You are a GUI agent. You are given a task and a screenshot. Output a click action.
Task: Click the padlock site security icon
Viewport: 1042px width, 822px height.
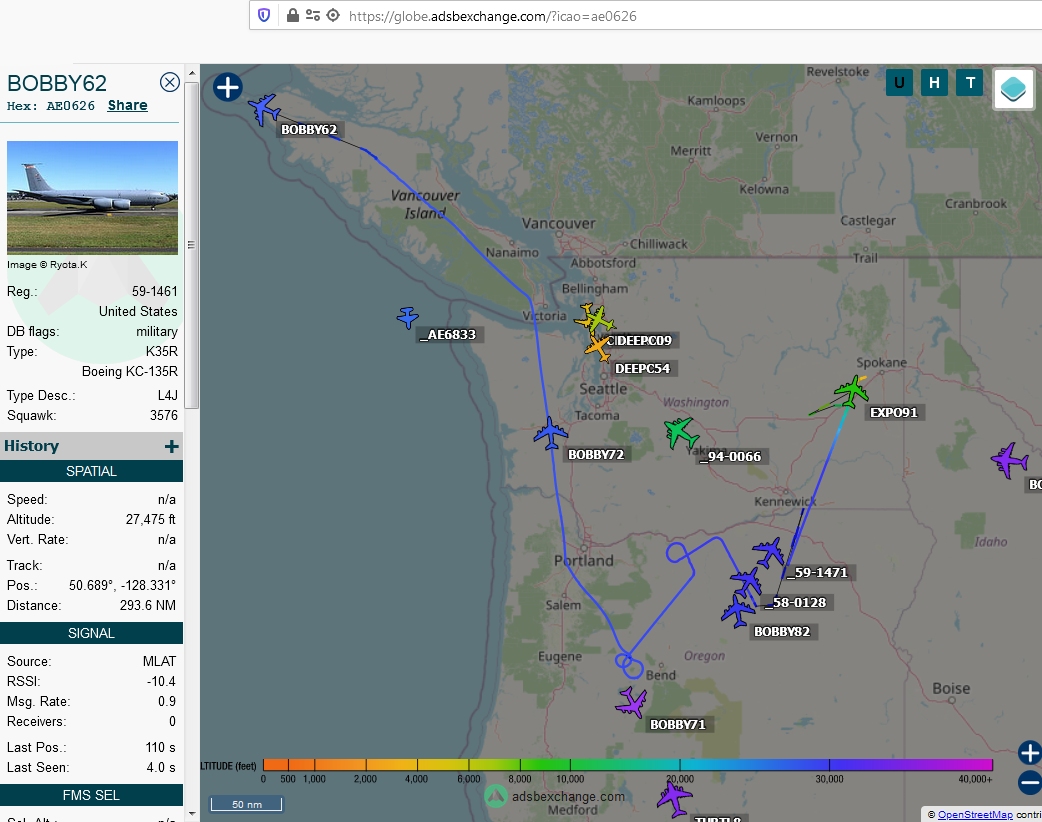tap(292, 15)
